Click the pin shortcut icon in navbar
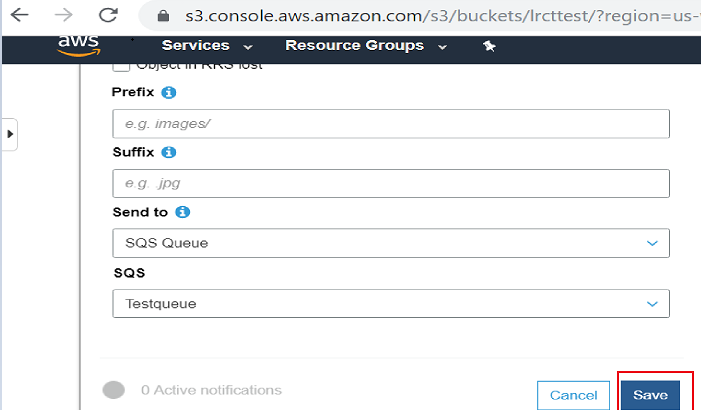This screenshot has width=701, height=410. tap(489, 46)
